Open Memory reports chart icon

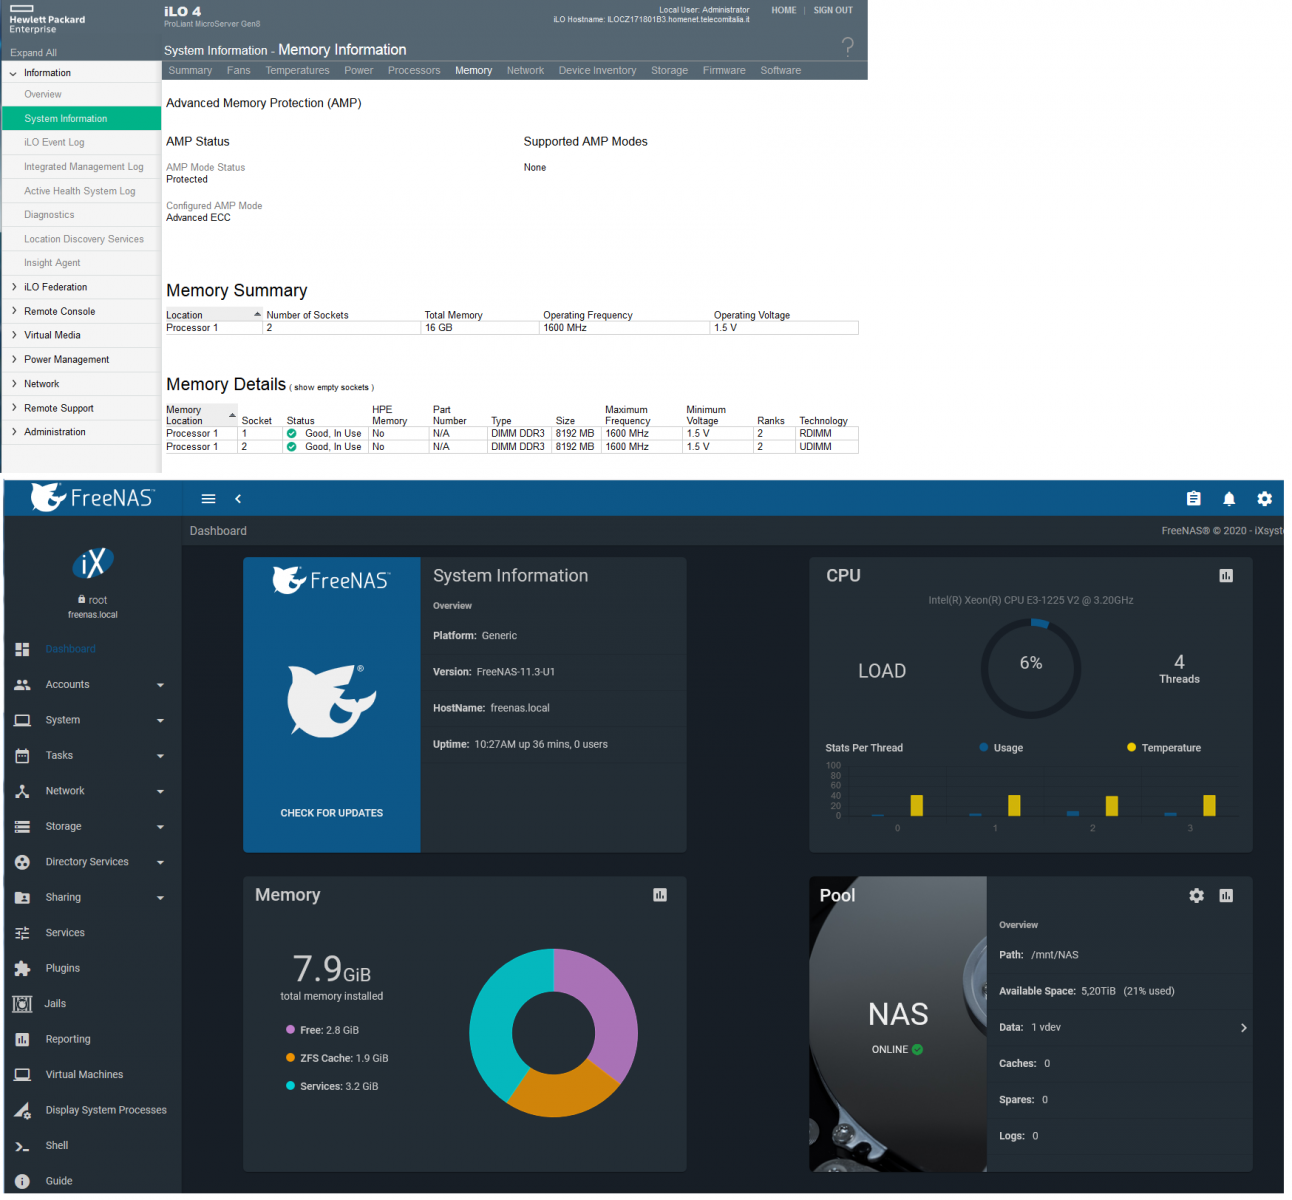coord(660,895)
